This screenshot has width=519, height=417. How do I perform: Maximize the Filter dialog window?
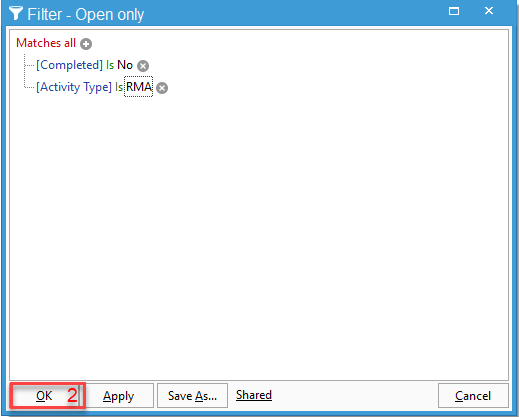(454, 11)
